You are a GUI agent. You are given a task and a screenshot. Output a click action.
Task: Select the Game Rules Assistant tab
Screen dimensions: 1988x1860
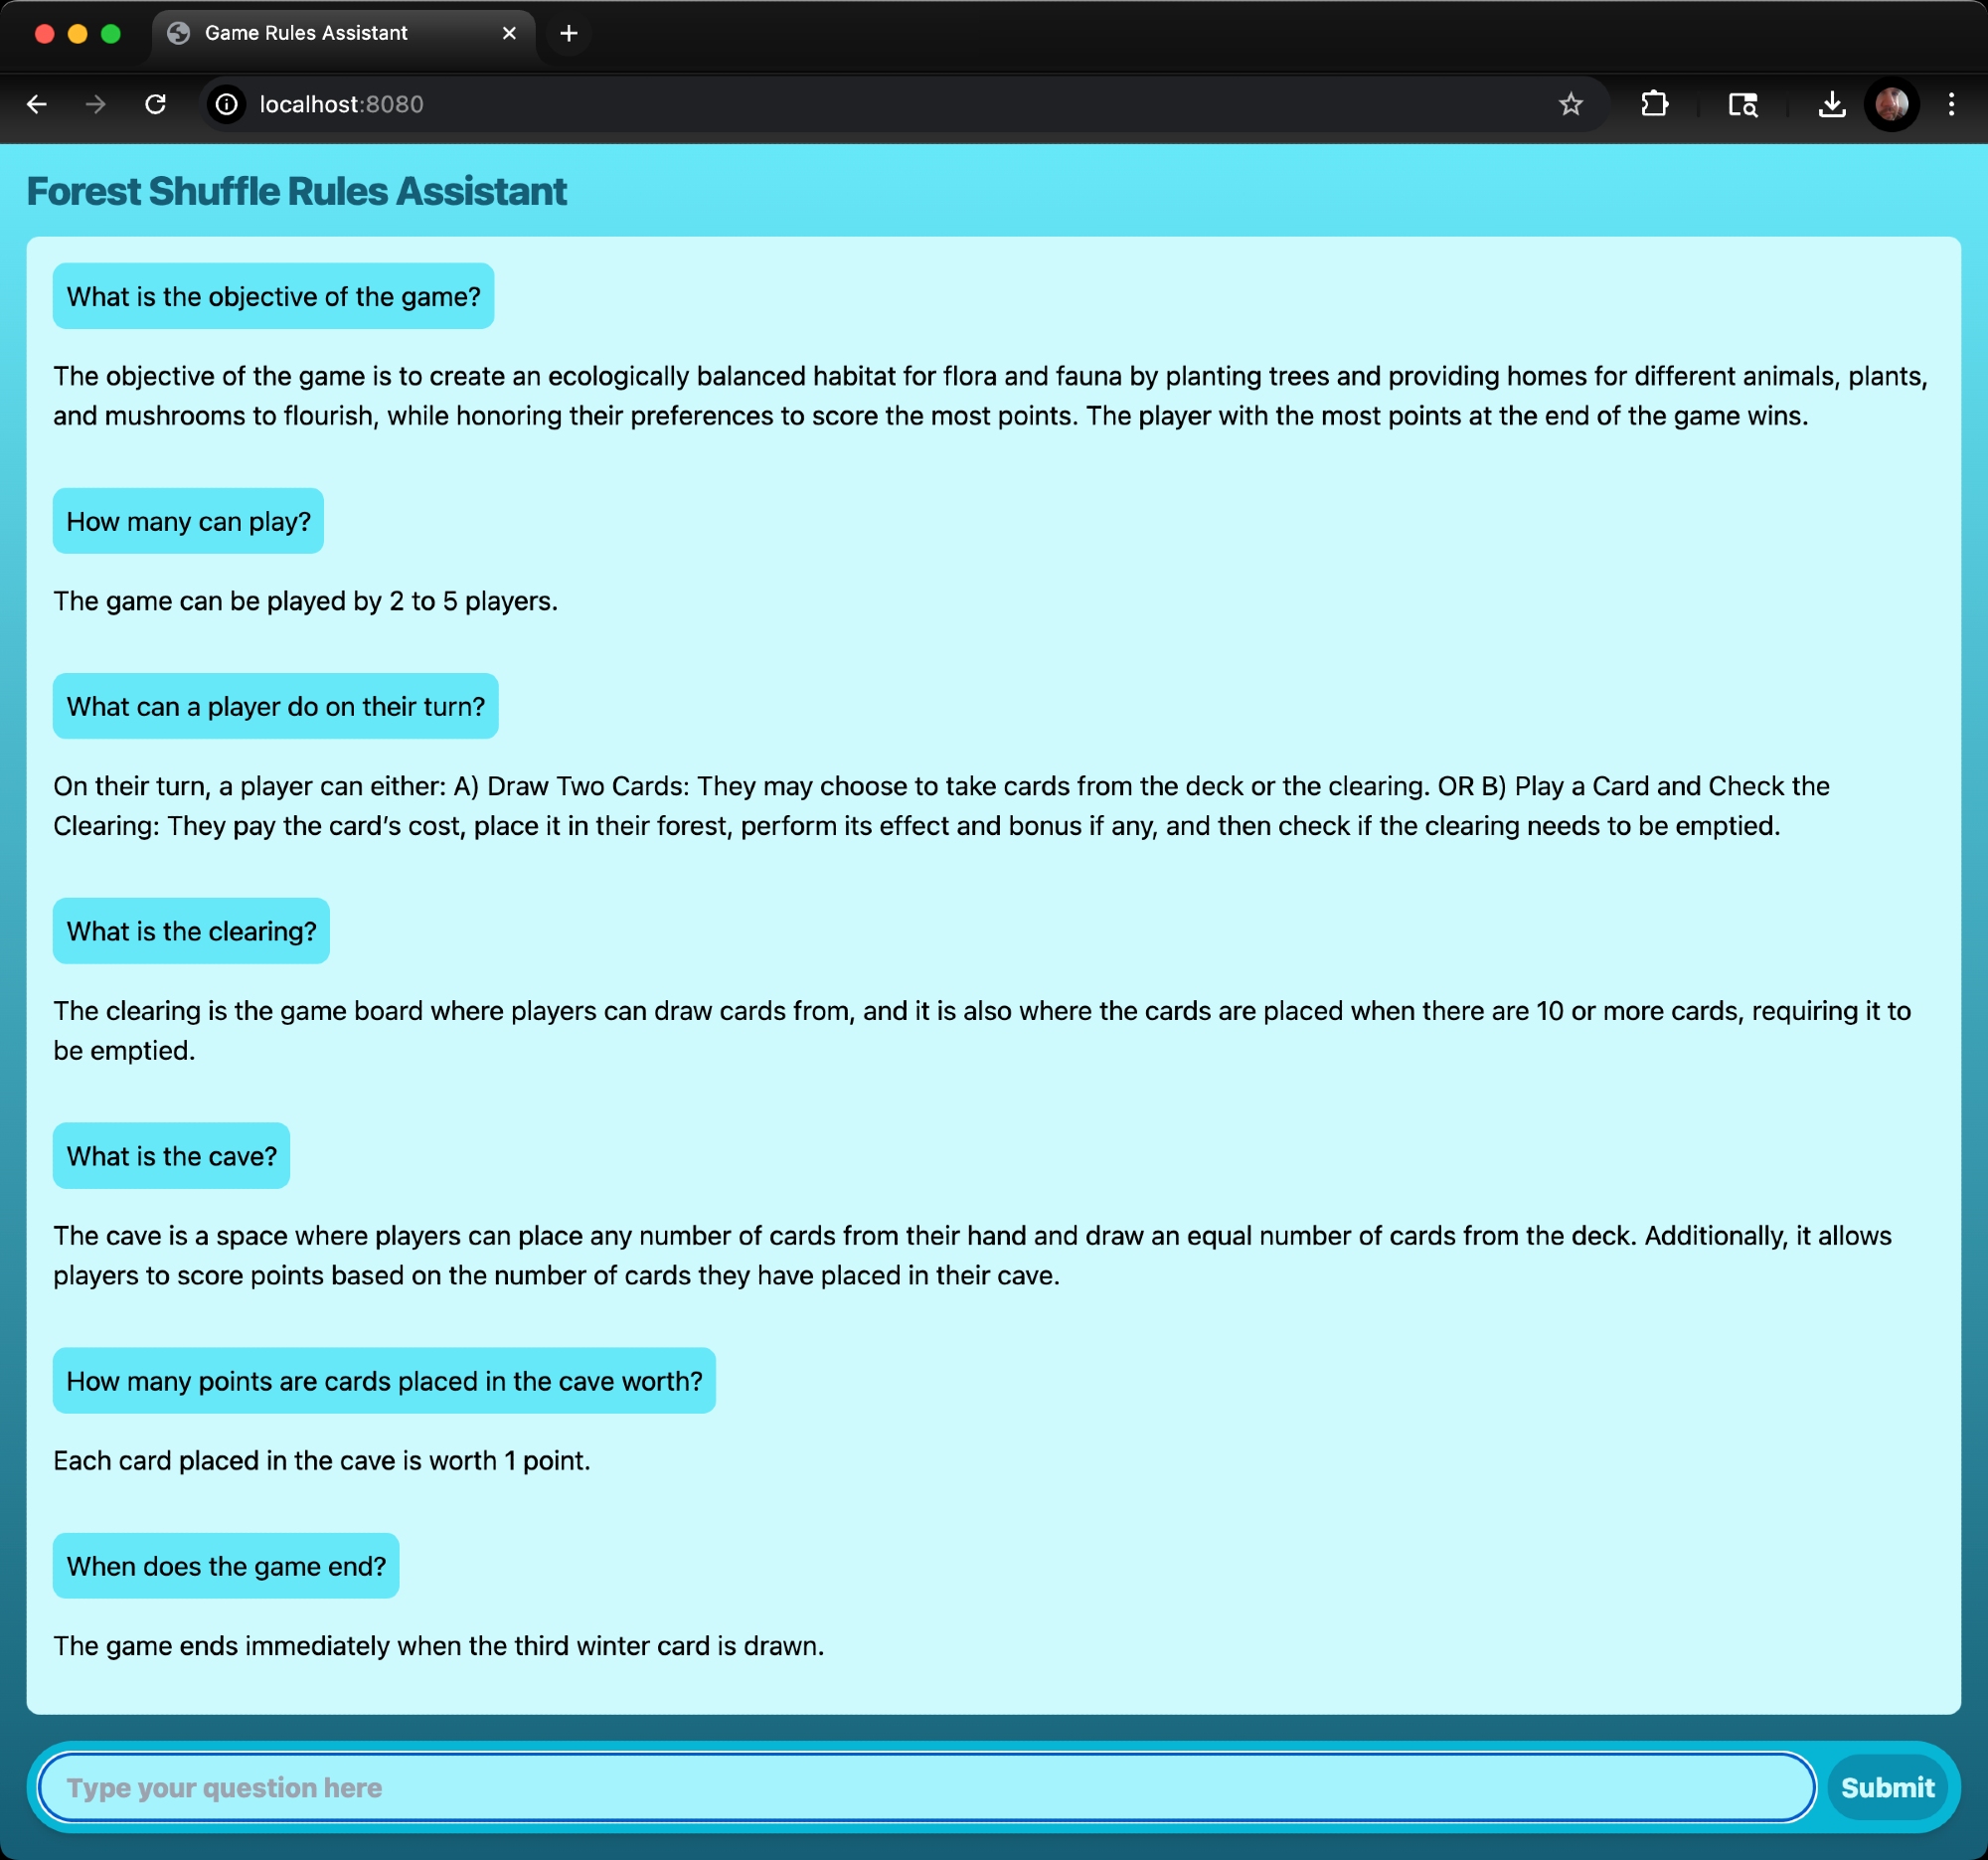[306, 33]
